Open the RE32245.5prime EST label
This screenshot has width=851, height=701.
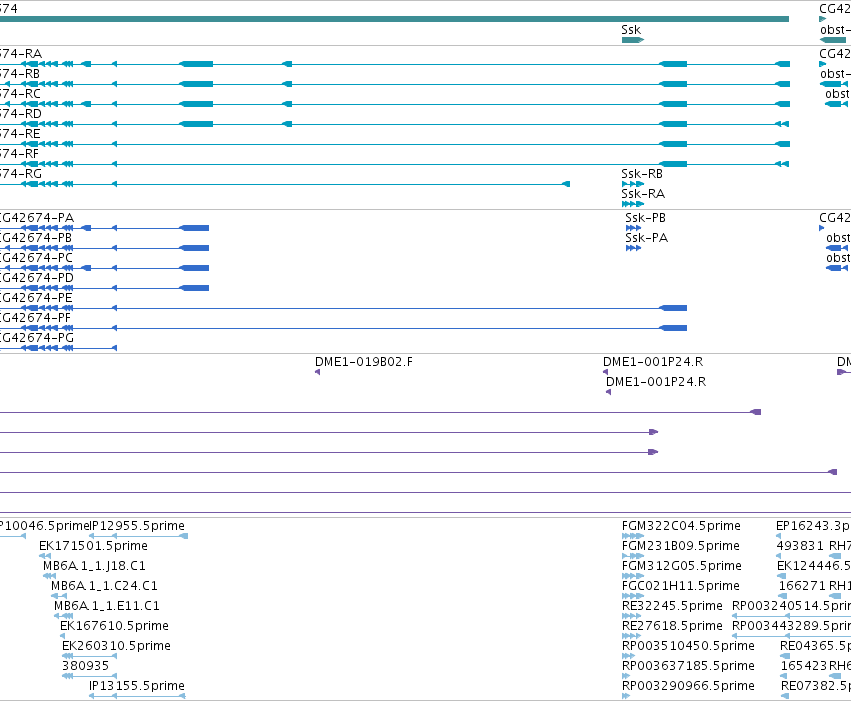click(x=672, y=606)
